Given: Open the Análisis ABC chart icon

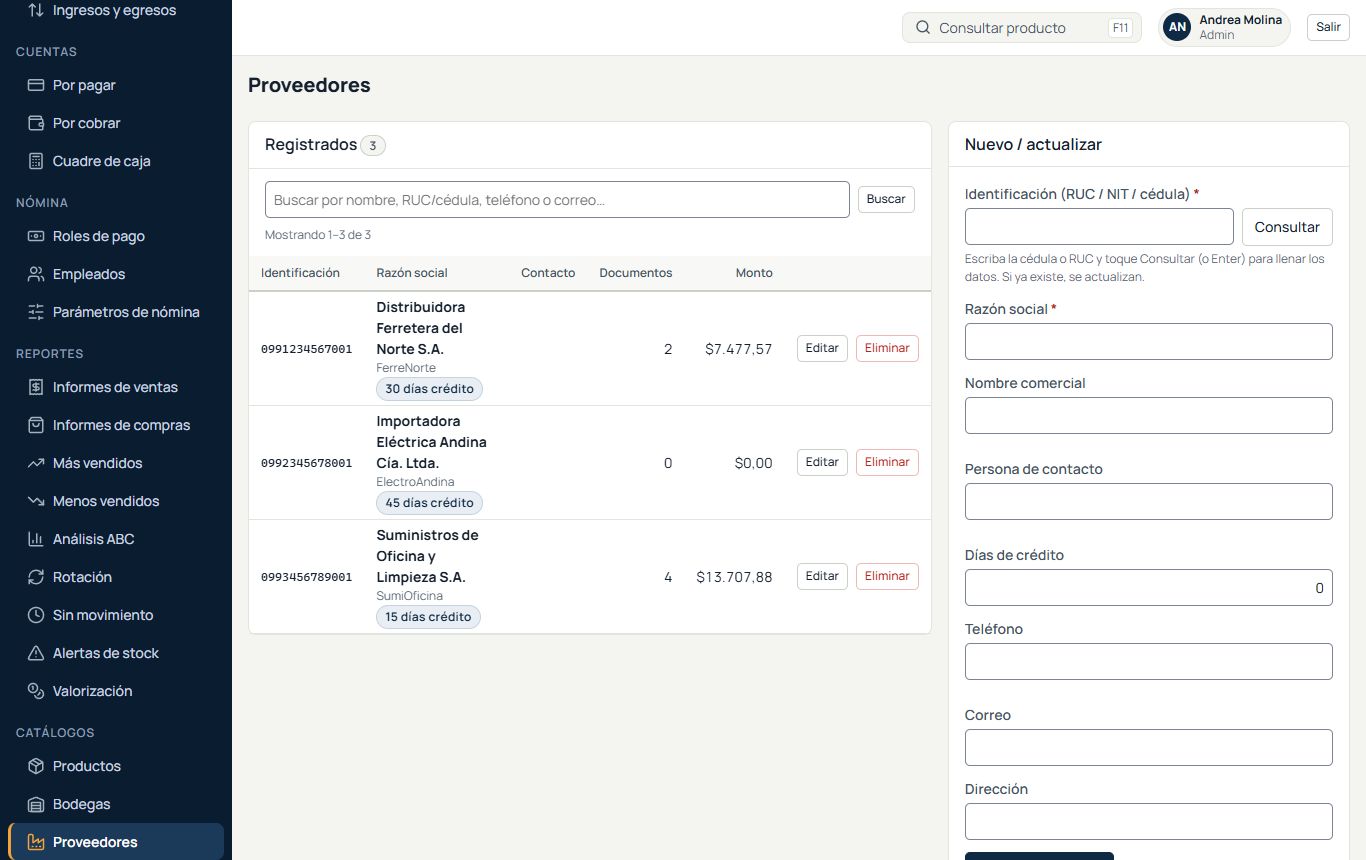Looking at the screenshot, I should 36,539.
